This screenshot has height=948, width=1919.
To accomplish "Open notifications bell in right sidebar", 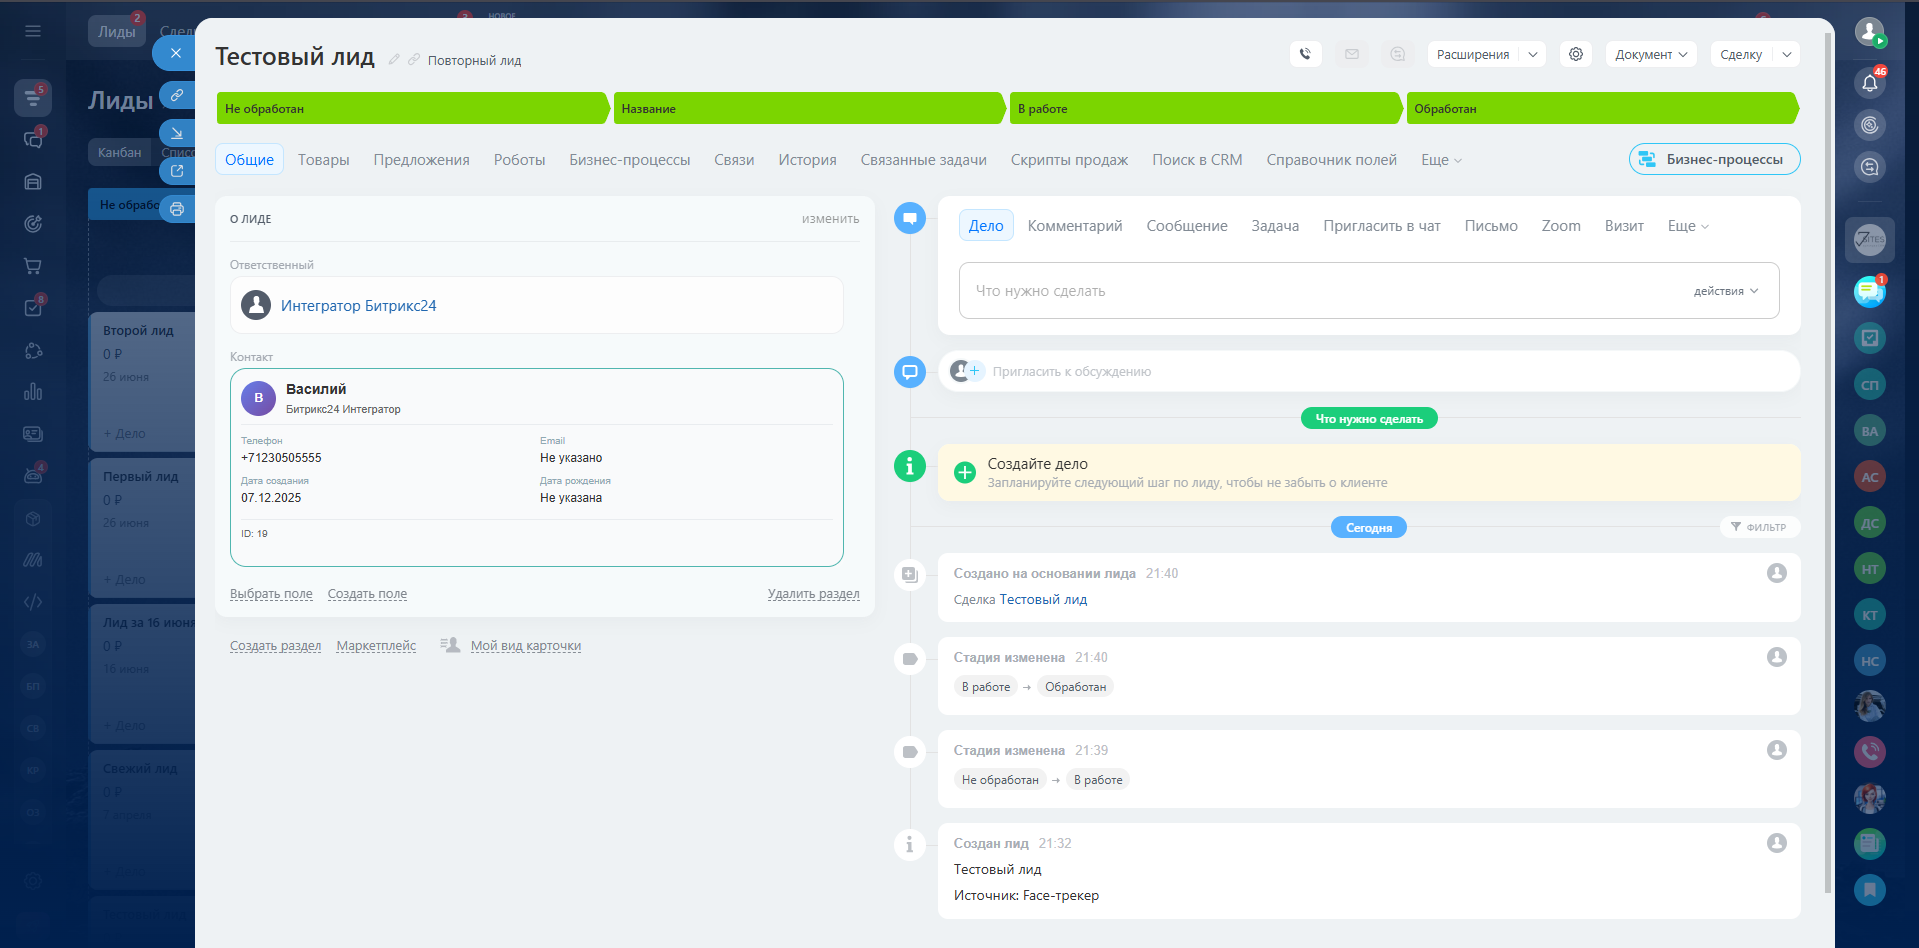I will click(1869, 83).
